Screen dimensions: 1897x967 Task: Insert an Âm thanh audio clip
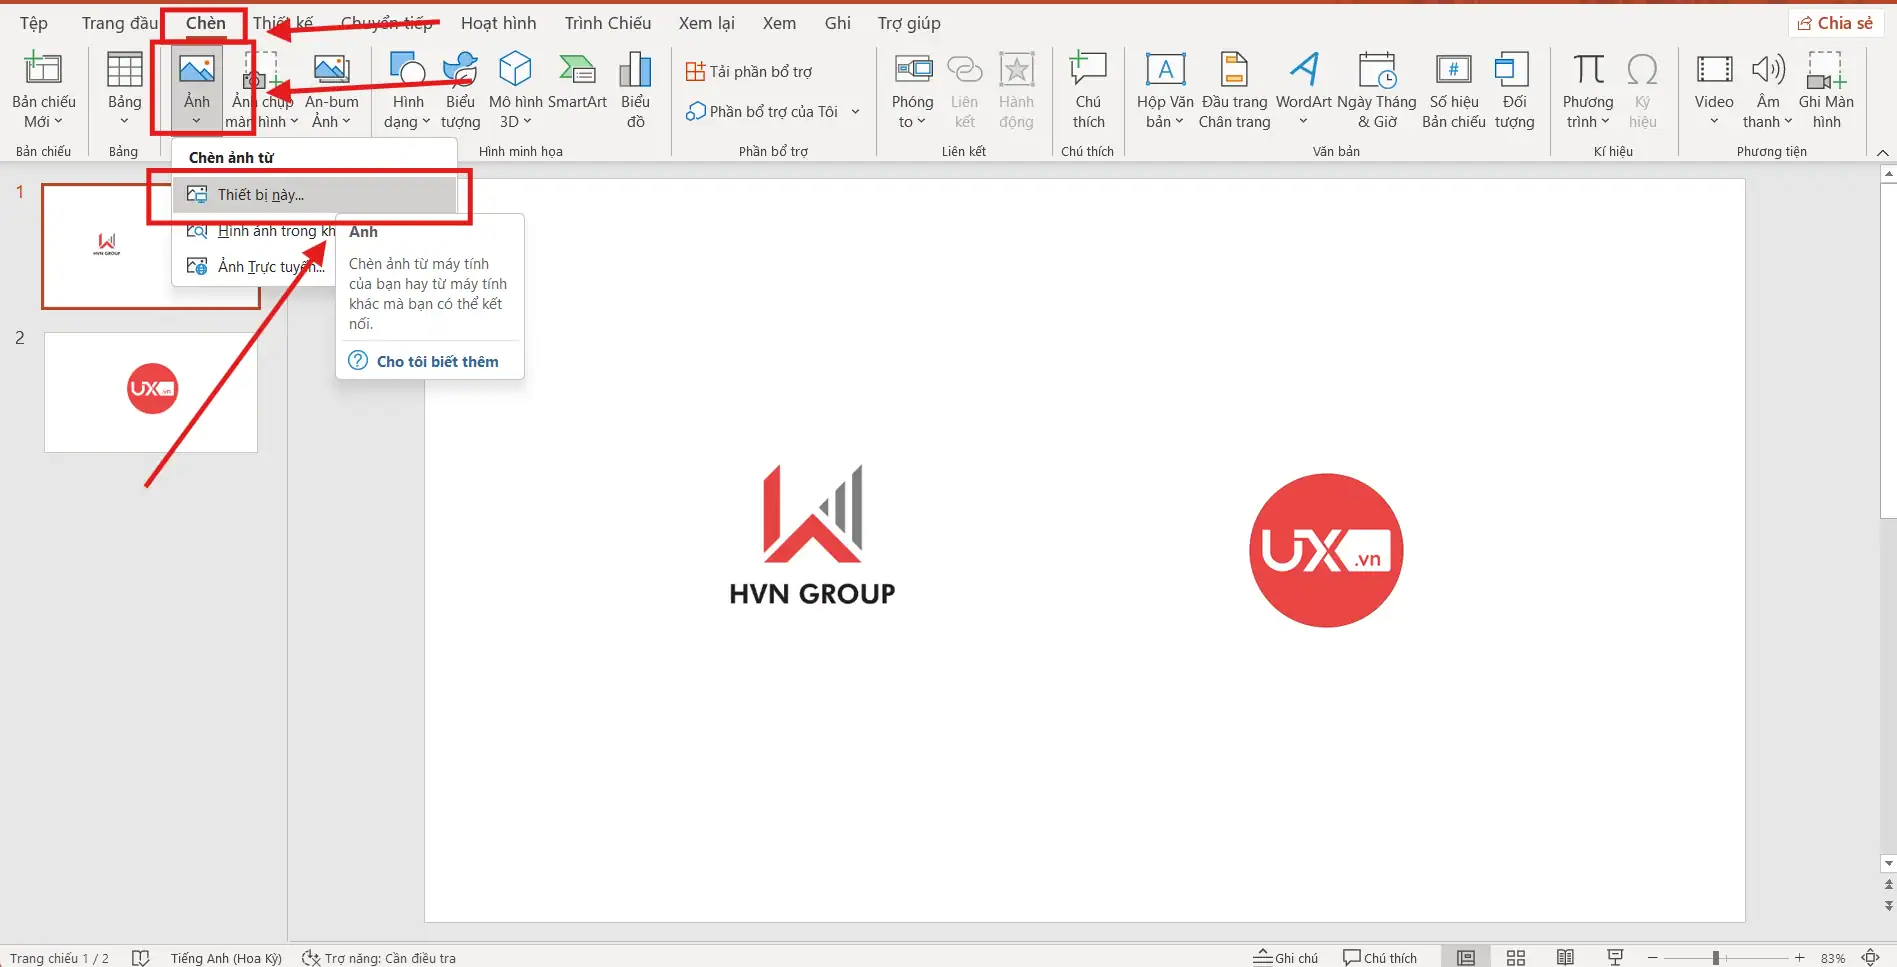(x=1767, y=88)
